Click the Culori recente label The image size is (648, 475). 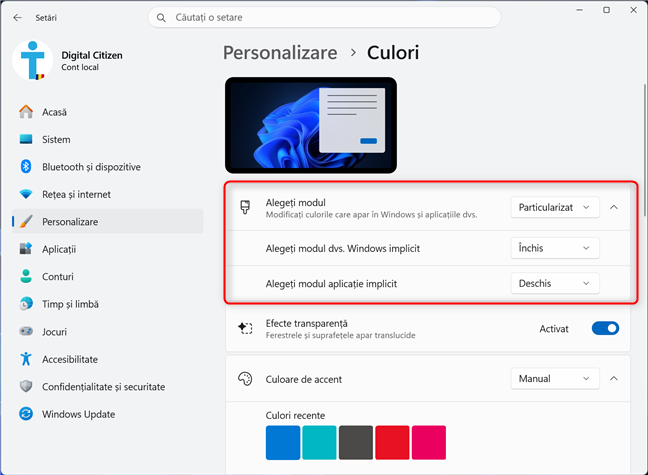point(295,415)
